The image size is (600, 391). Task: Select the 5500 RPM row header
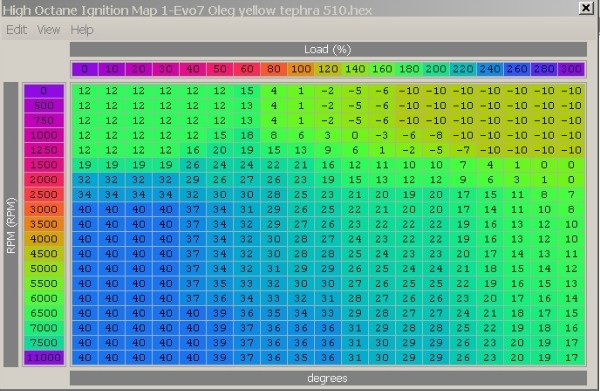[44, 283]
